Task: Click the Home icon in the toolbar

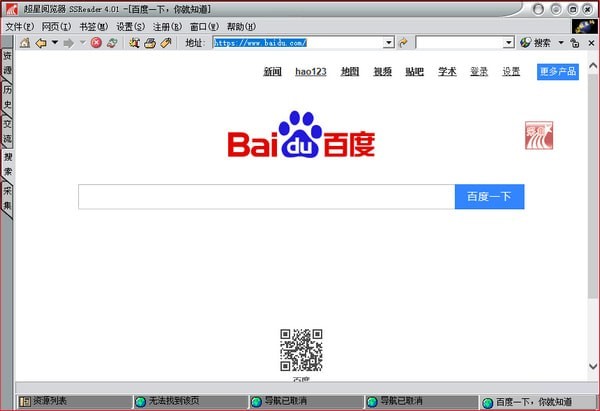Action: [25, 43]
